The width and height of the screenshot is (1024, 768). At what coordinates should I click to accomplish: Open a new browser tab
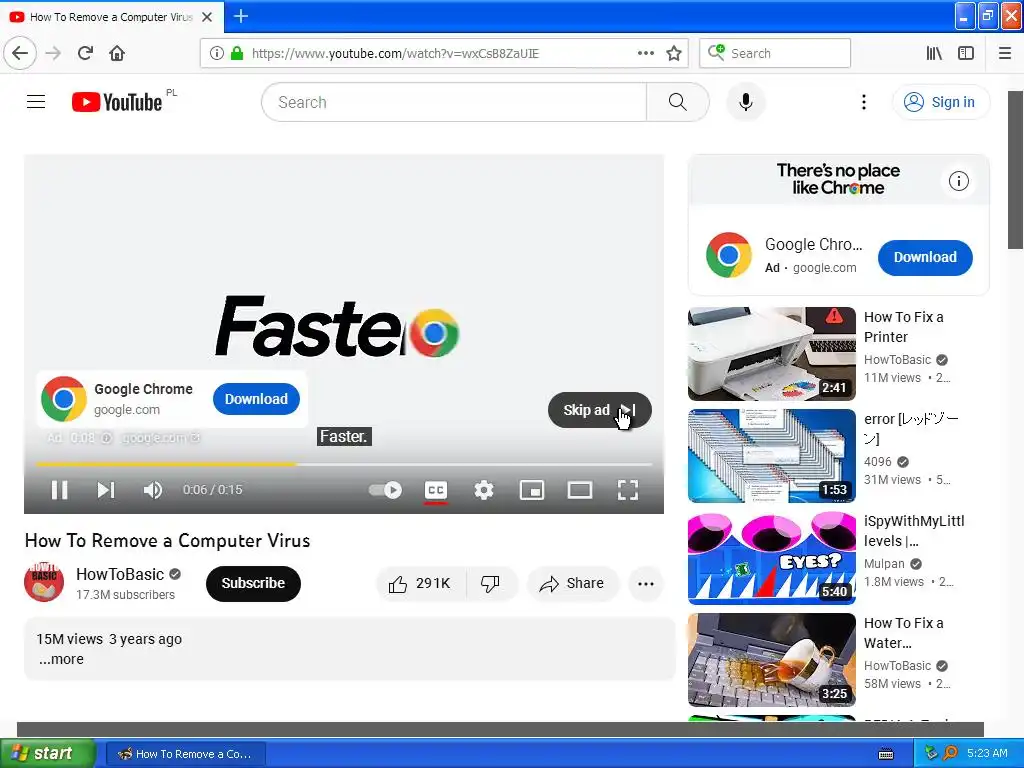click(240, 16)
